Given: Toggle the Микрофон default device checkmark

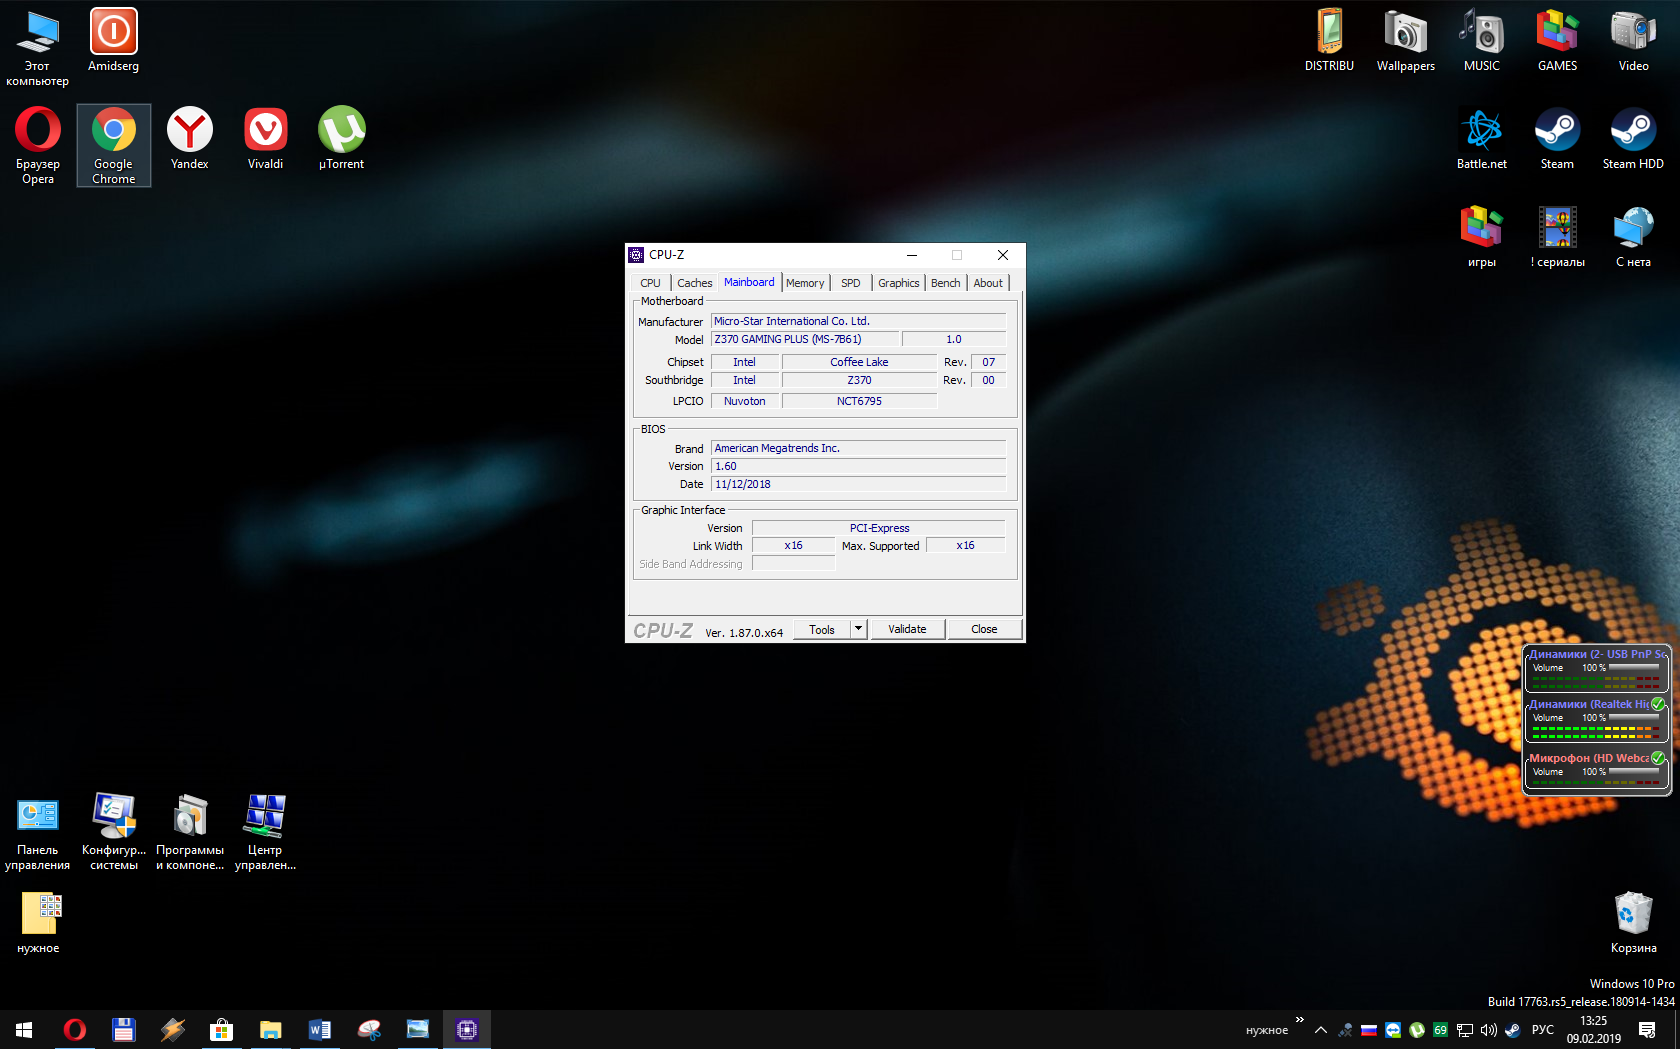Looking at the screenshot, I should 1658,758.
